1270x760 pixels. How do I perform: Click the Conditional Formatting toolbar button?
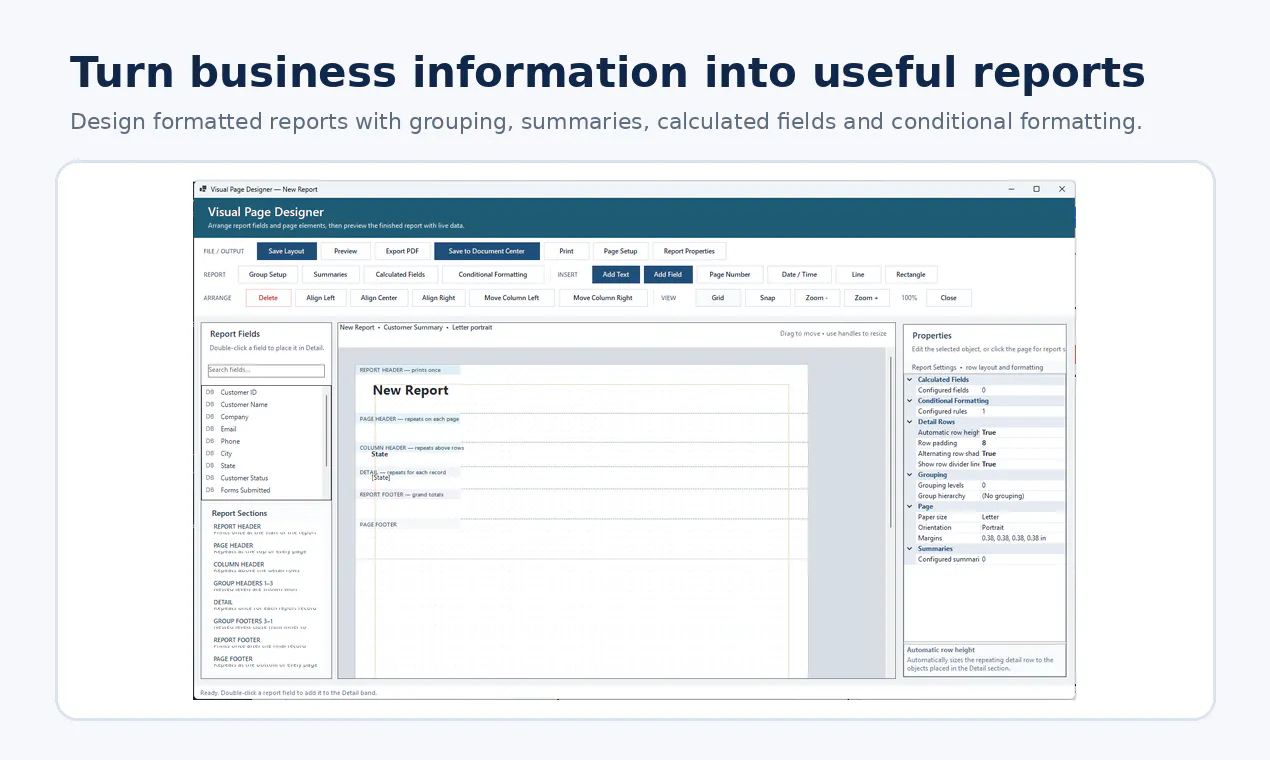tap(493, 274)
